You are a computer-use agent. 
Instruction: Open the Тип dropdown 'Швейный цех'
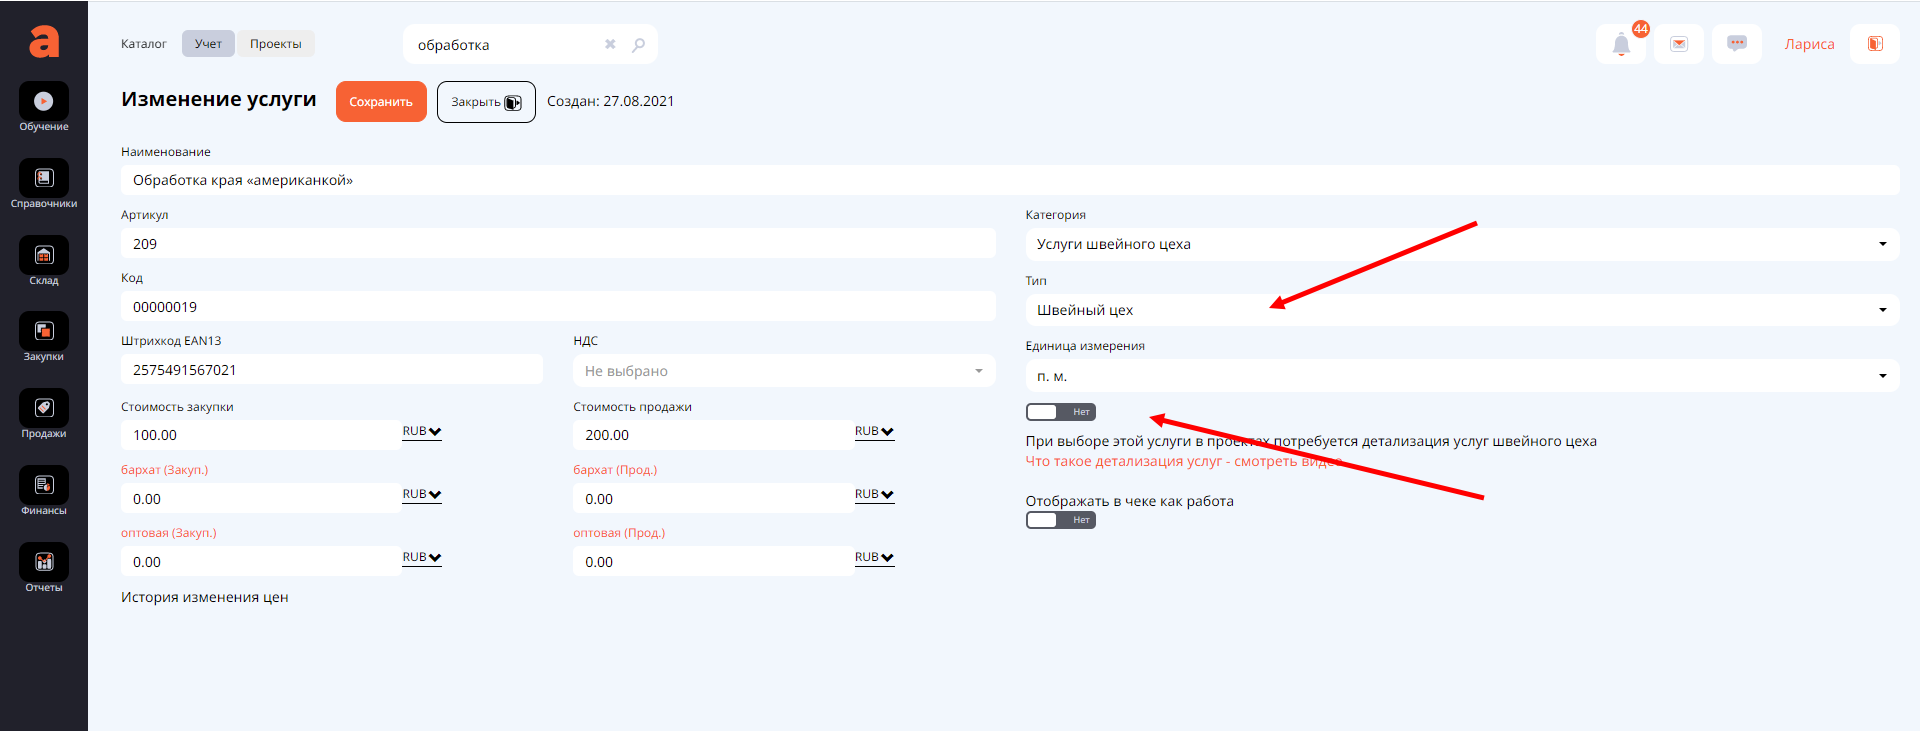click(1461, 310)
